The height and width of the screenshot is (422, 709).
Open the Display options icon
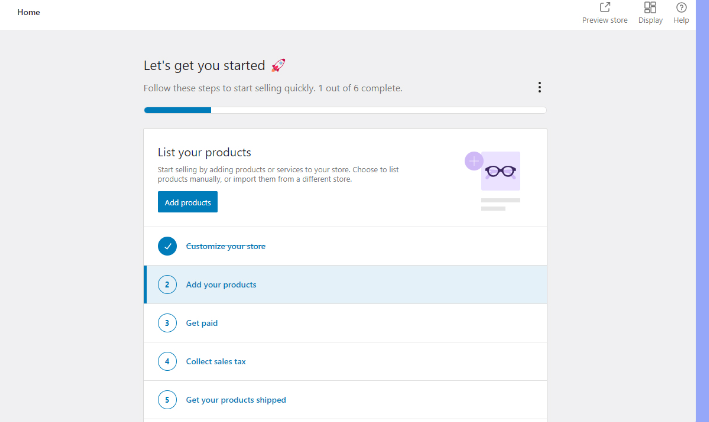point(650,7)
